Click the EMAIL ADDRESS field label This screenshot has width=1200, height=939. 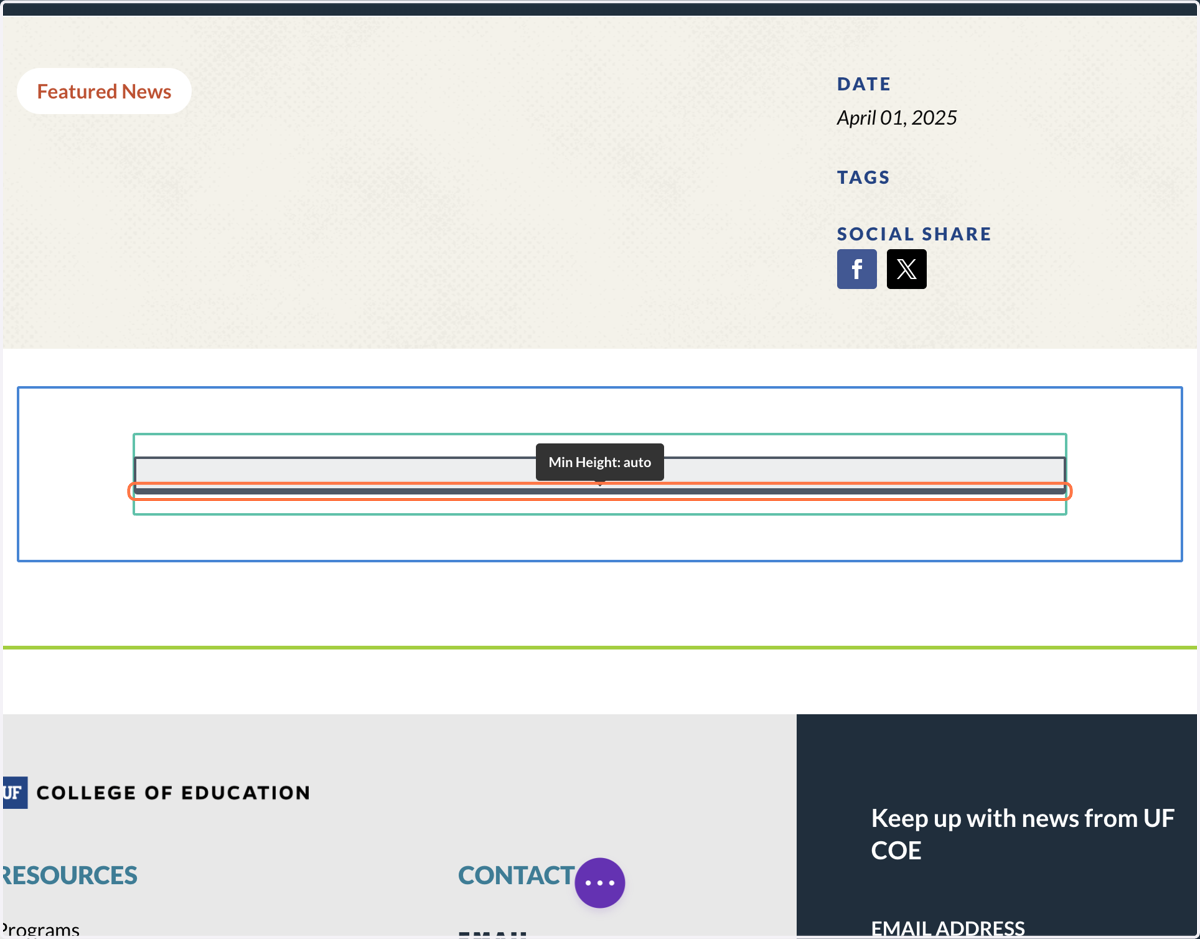(x=948, y=929)
